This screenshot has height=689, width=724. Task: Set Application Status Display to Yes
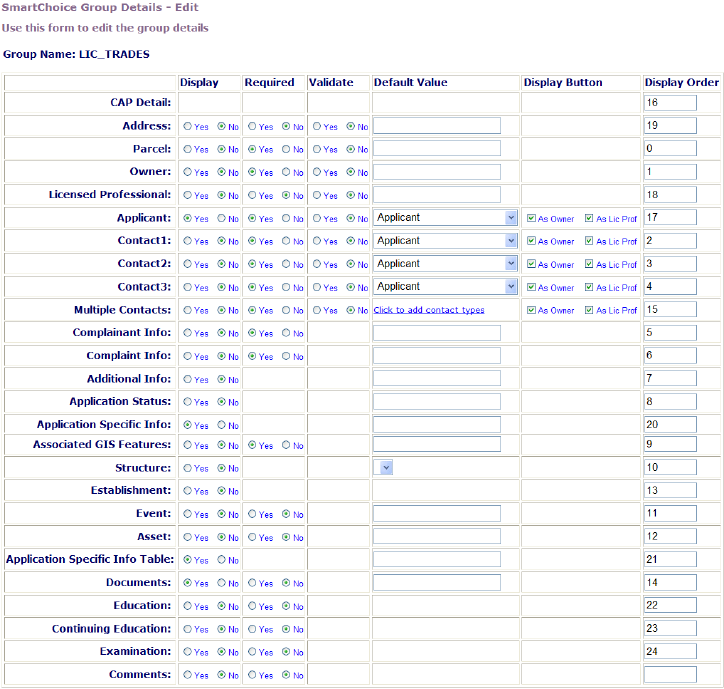pos(187,401)
